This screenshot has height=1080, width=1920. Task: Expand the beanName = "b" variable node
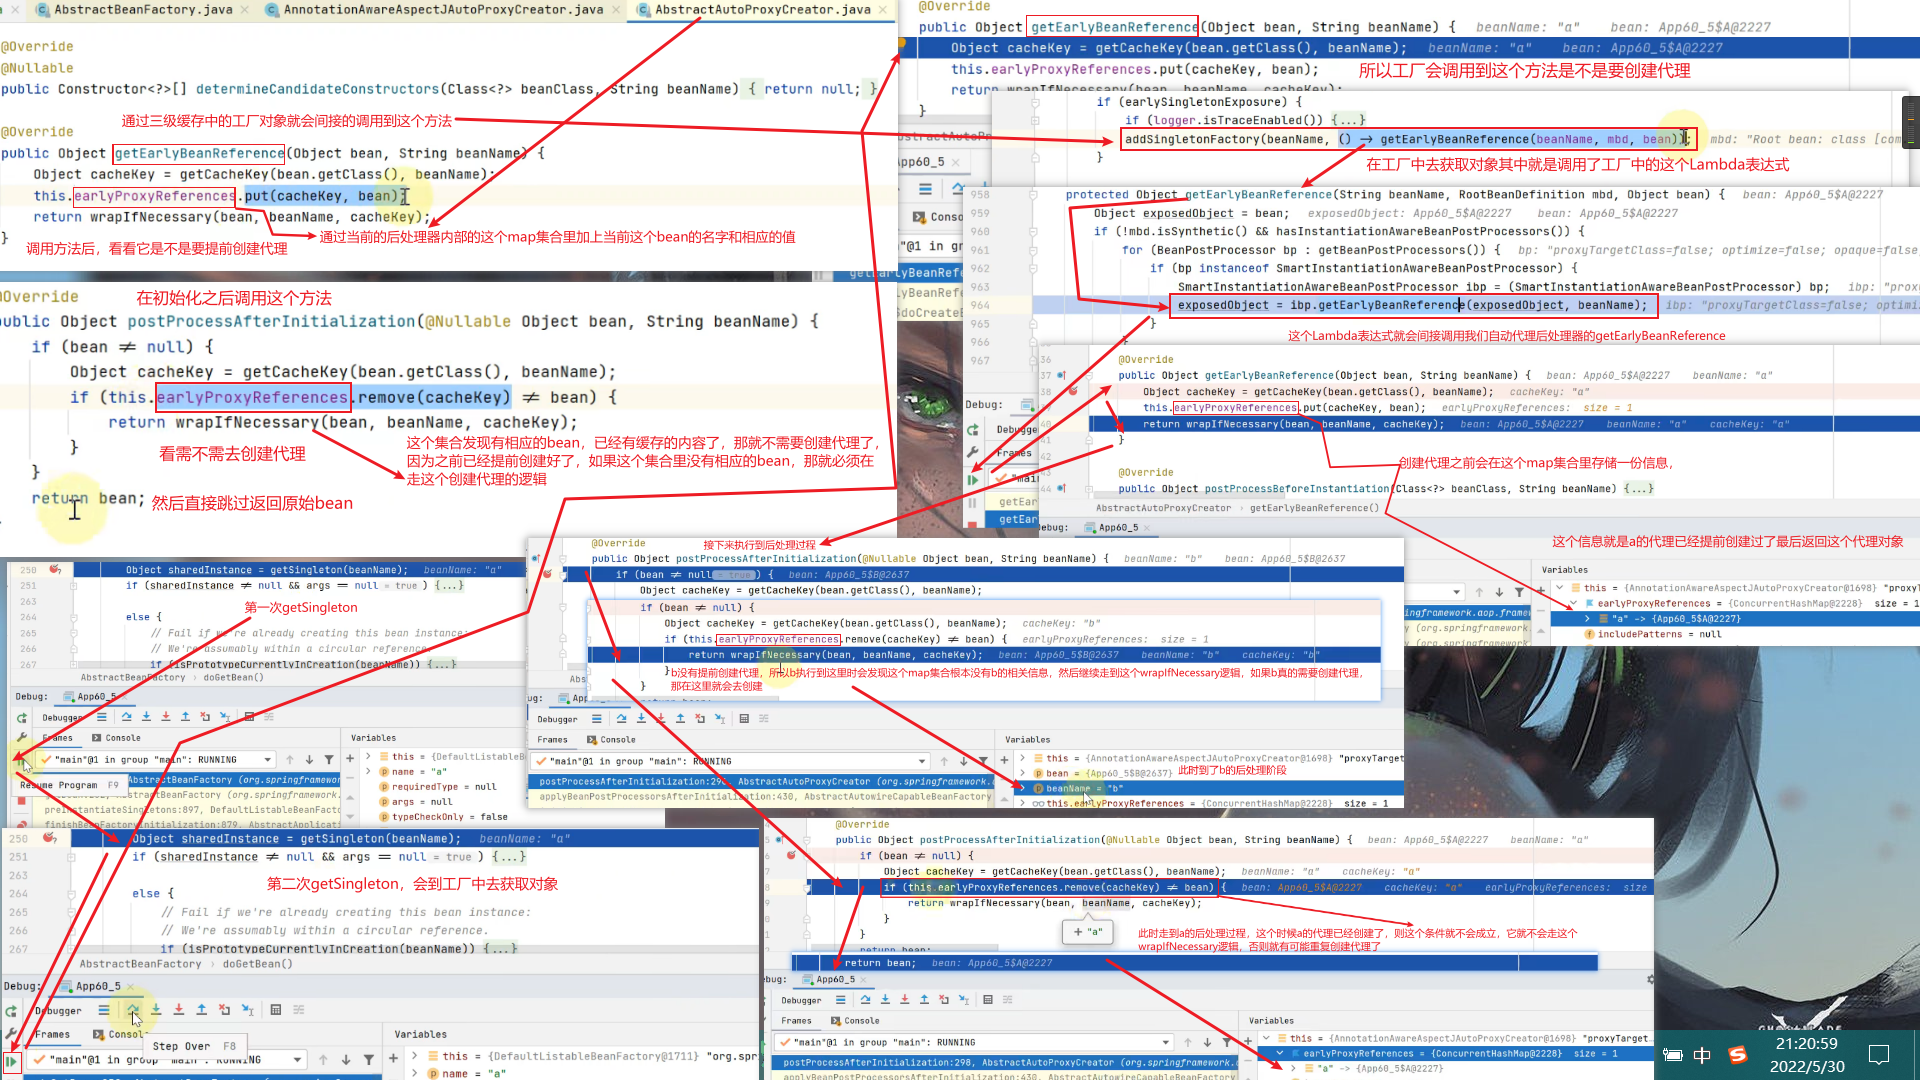pyautogui.click(x=1022, y=788)
